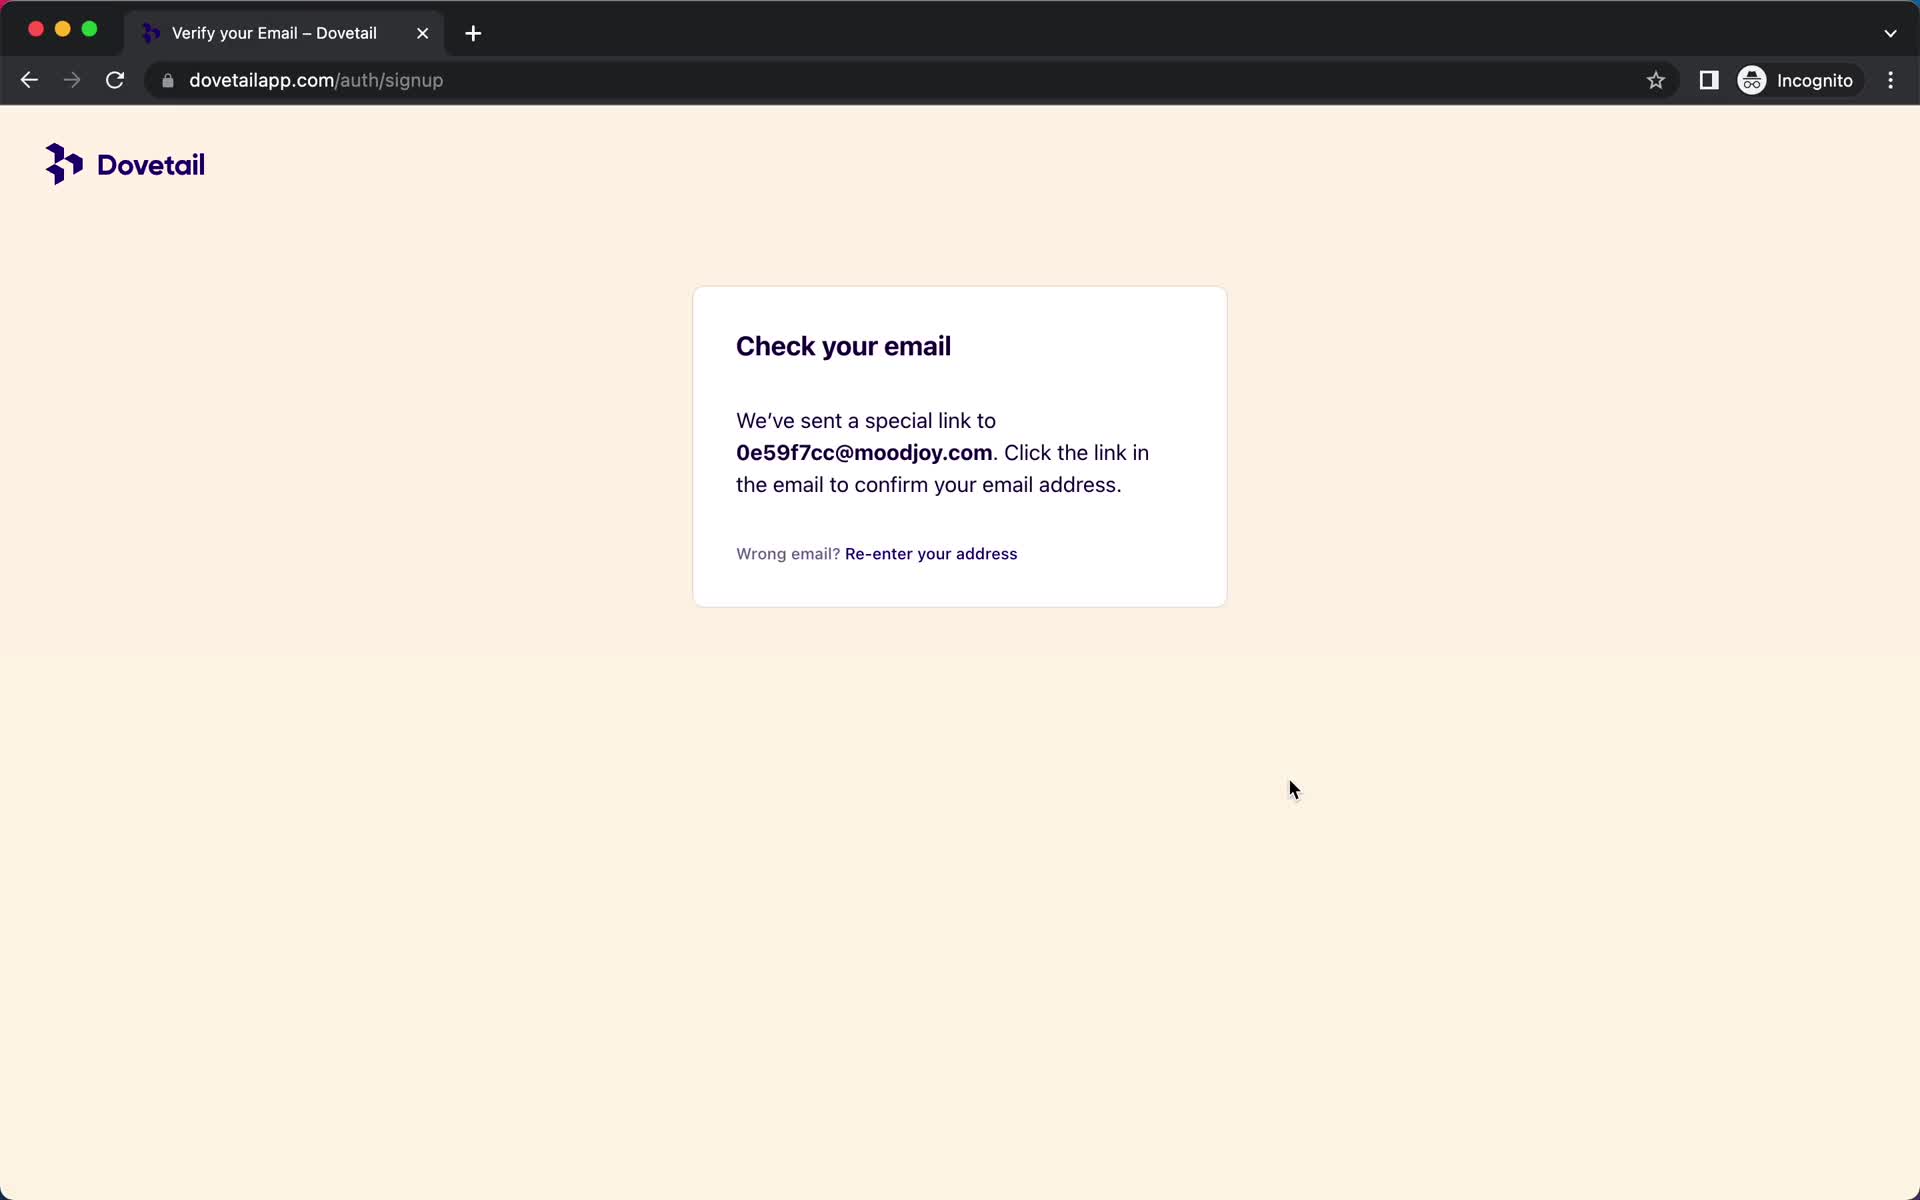Click the Dovetail logo

124,163
